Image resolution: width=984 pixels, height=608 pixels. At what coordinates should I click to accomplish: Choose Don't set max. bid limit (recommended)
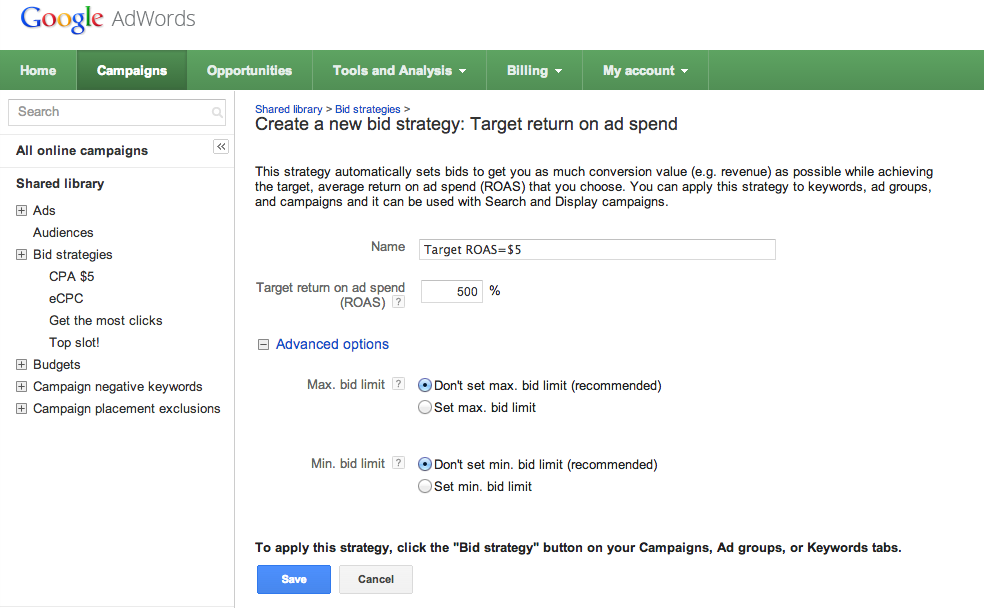point(425,385)
